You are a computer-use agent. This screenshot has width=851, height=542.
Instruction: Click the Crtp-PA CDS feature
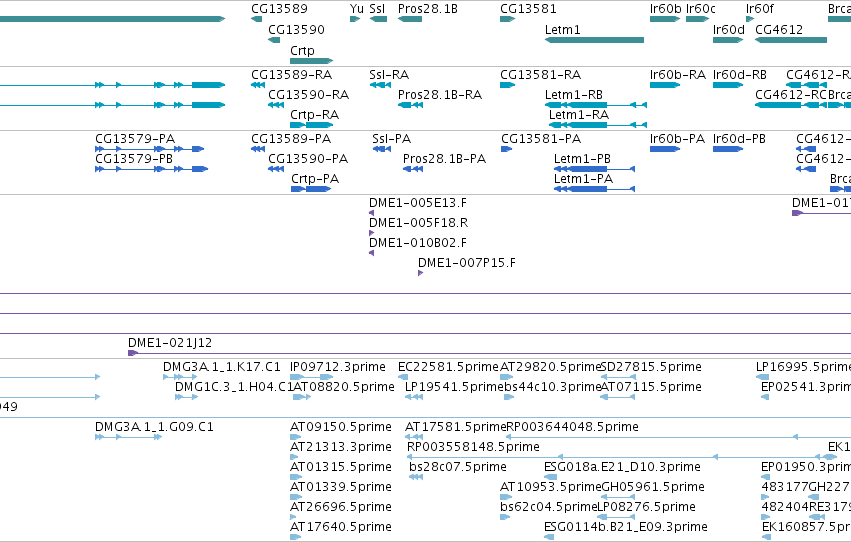(x=311, y=189)
